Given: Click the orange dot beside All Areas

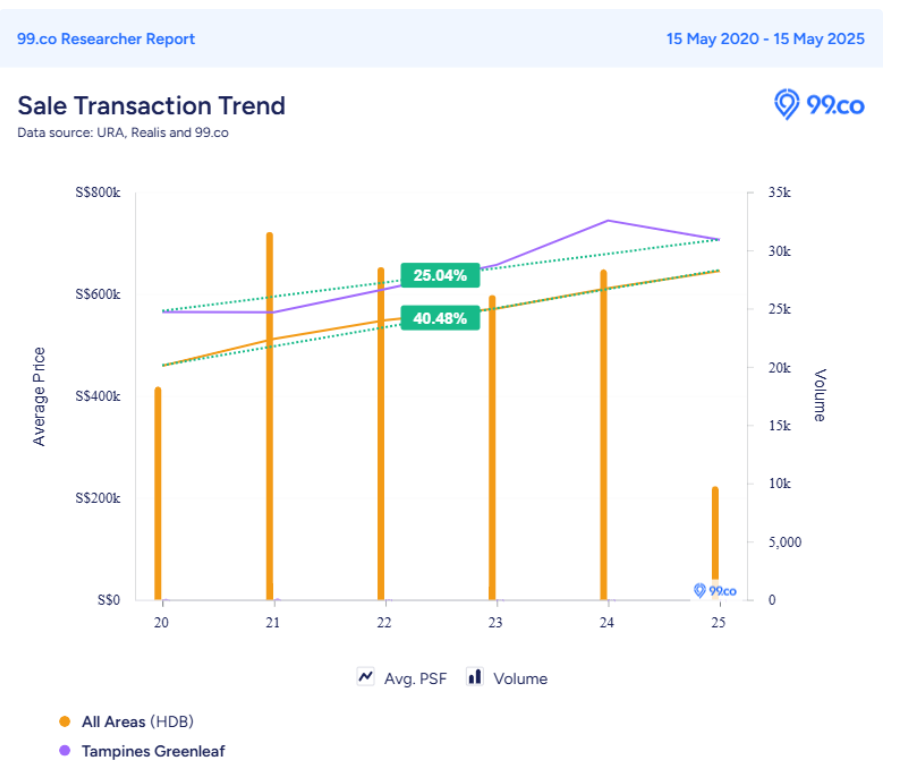Looking at the screenshot, I should (65, 721).
